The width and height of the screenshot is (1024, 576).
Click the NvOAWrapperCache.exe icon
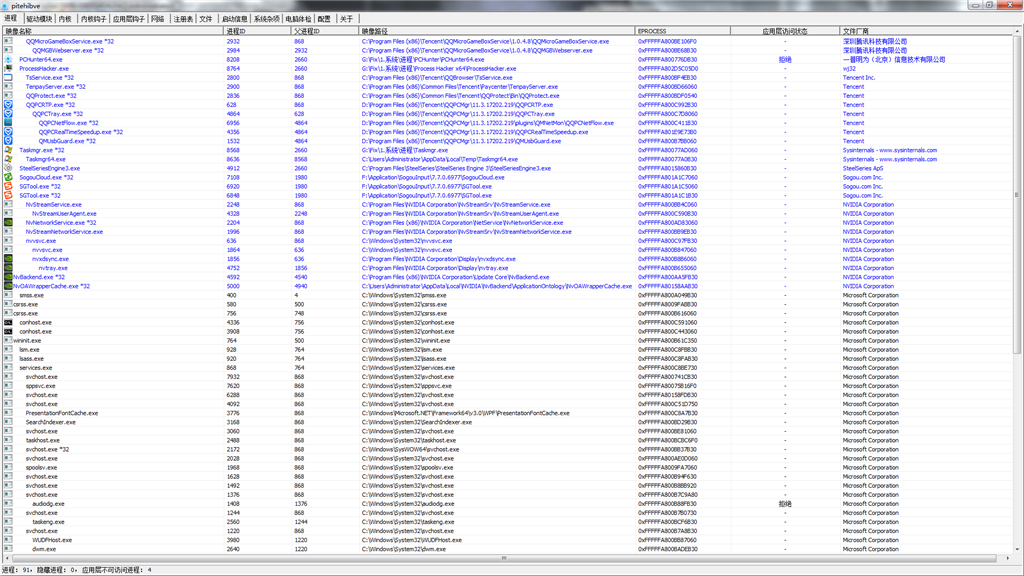[8, 286]
